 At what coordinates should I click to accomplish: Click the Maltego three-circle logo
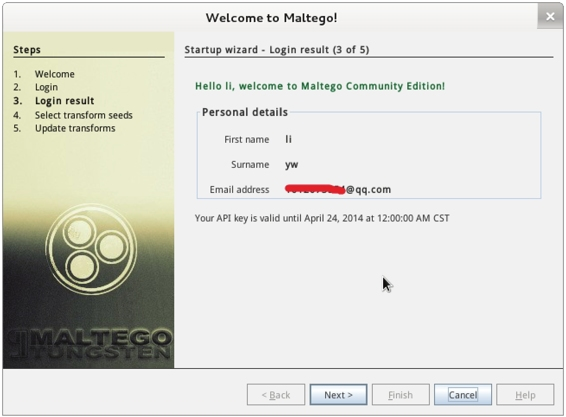click(91, 249)
